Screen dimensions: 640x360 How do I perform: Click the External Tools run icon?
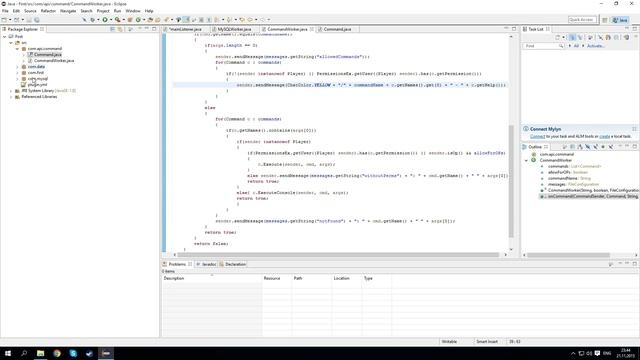click(118, 20)
